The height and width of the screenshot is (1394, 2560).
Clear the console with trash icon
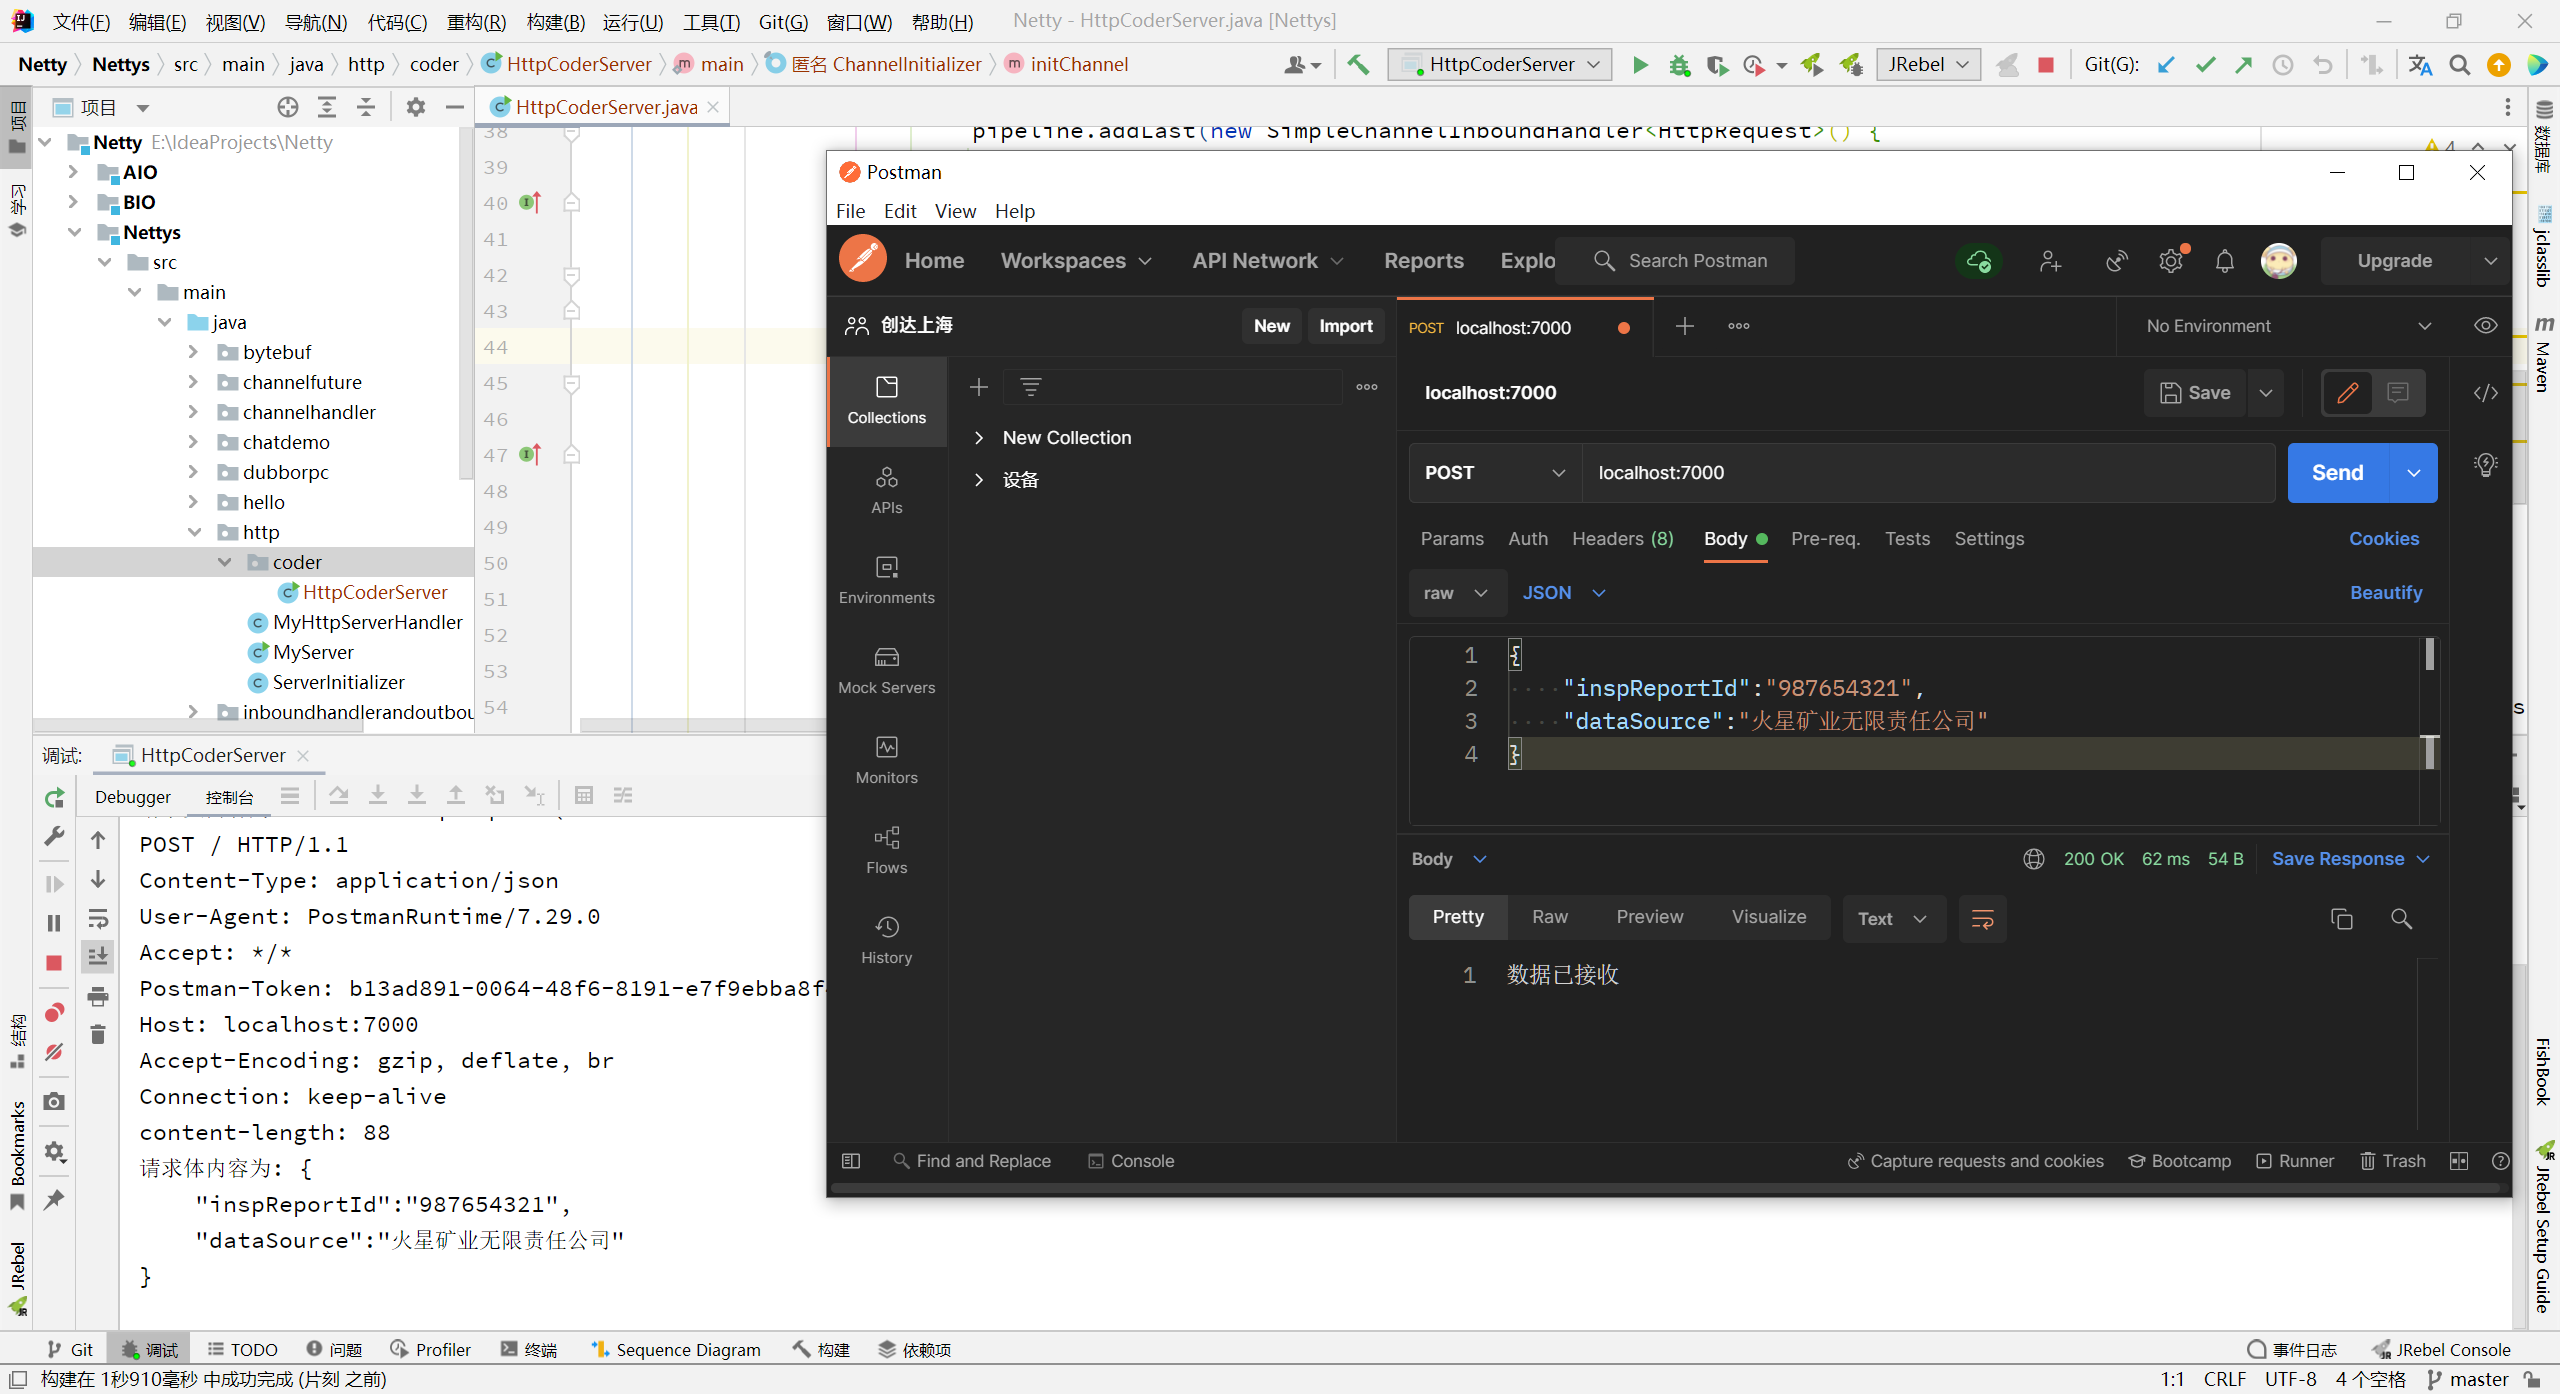click(x=98, y=1035)
